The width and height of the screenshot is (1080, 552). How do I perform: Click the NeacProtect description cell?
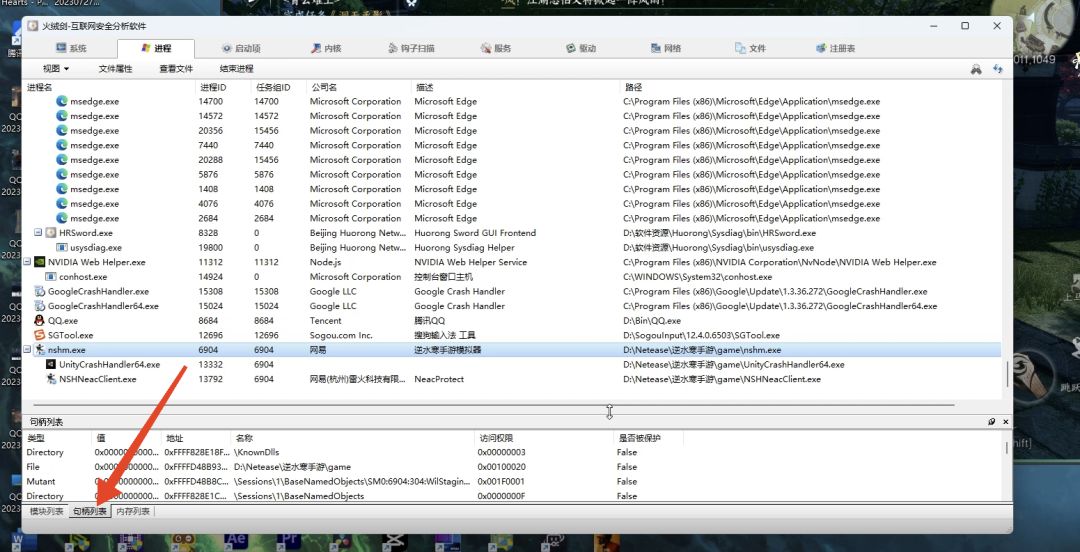[439, 379]
